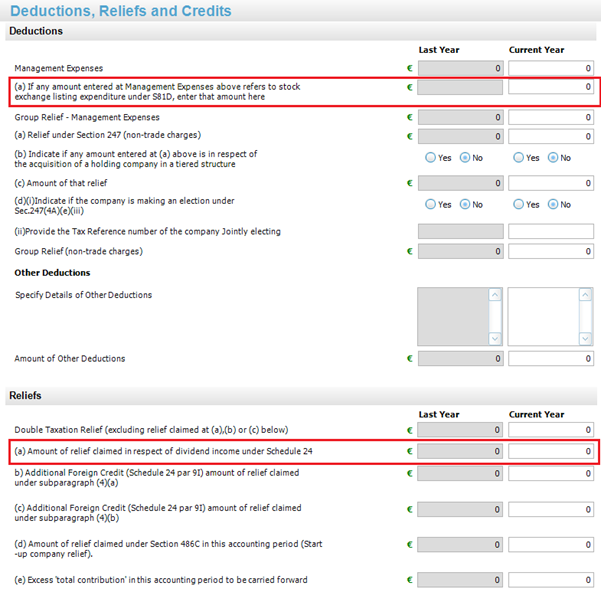Click Group Relief (non-trade charges) Last Year field
Viewport: 601px width, 596px height.
(x=460, y=251)
